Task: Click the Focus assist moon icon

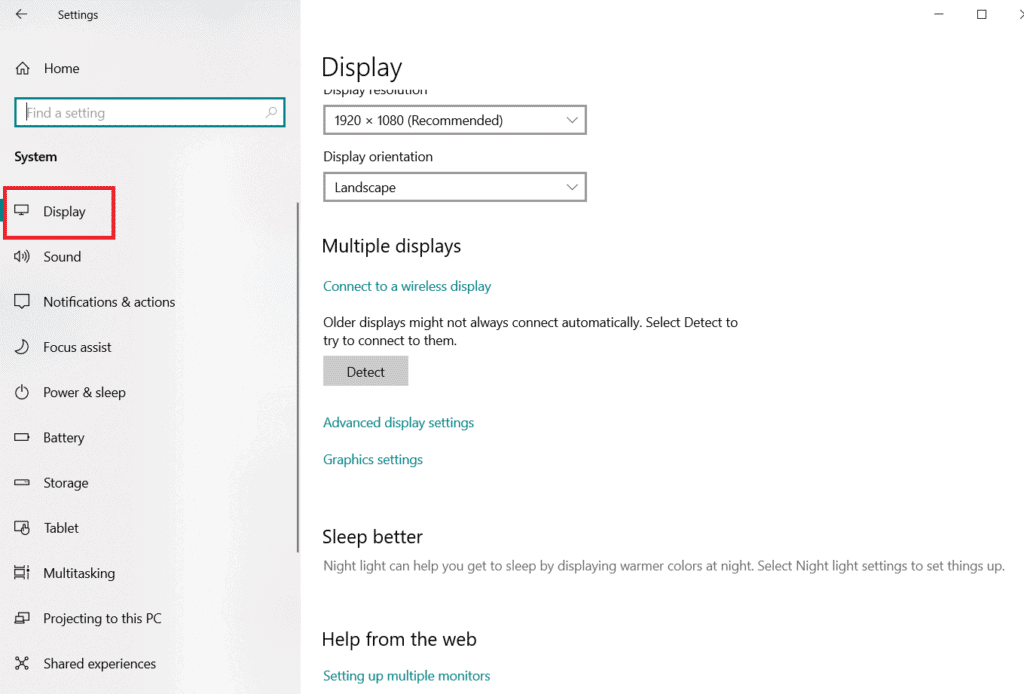Action: (22, 347)
